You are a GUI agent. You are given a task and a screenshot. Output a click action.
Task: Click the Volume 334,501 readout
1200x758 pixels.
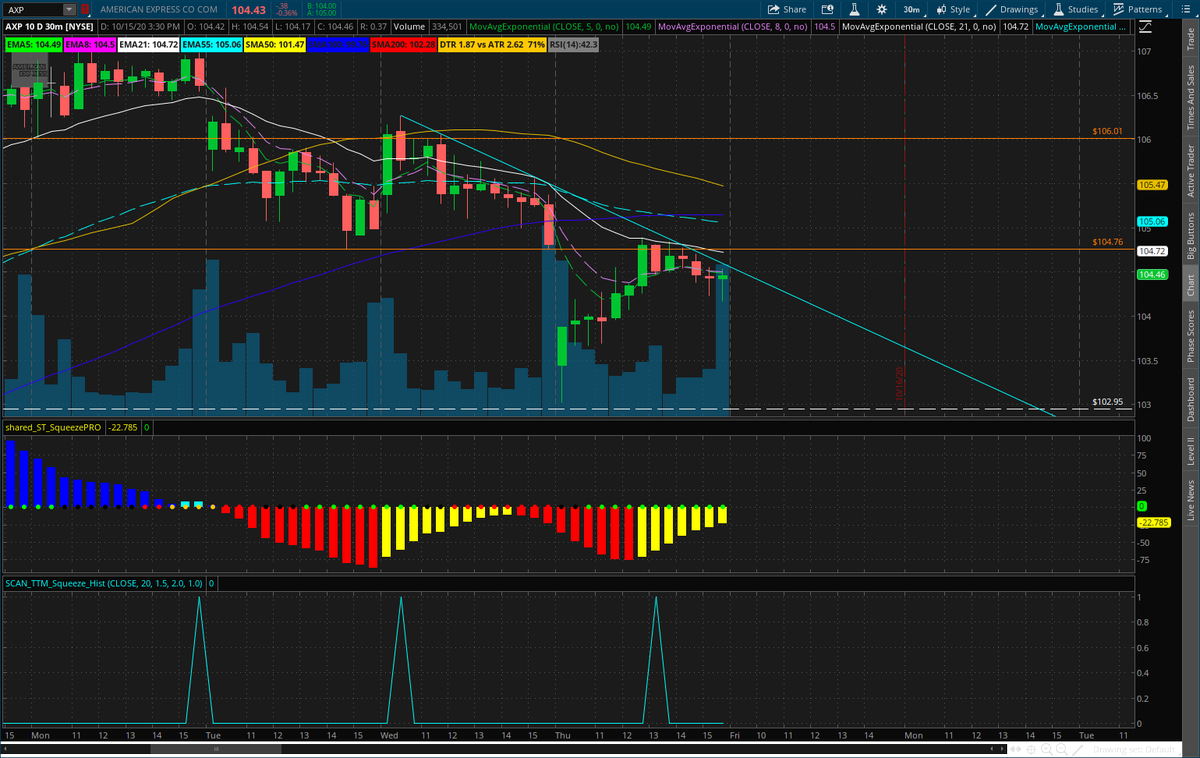tap(426, 25)
